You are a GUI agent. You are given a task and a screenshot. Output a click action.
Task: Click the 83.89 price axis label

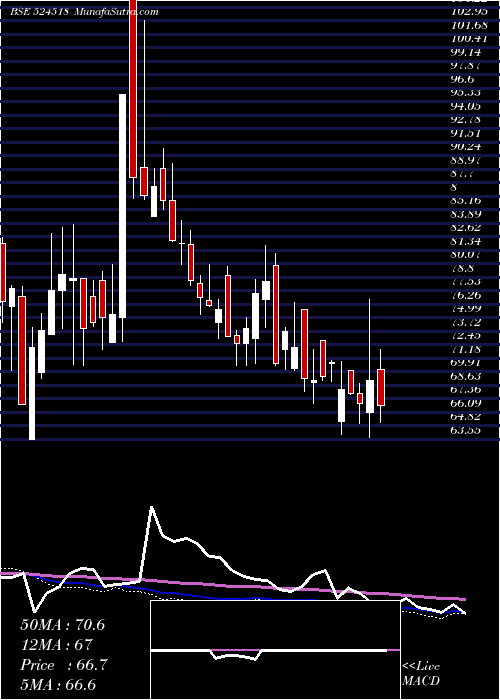tap(465, 214)
